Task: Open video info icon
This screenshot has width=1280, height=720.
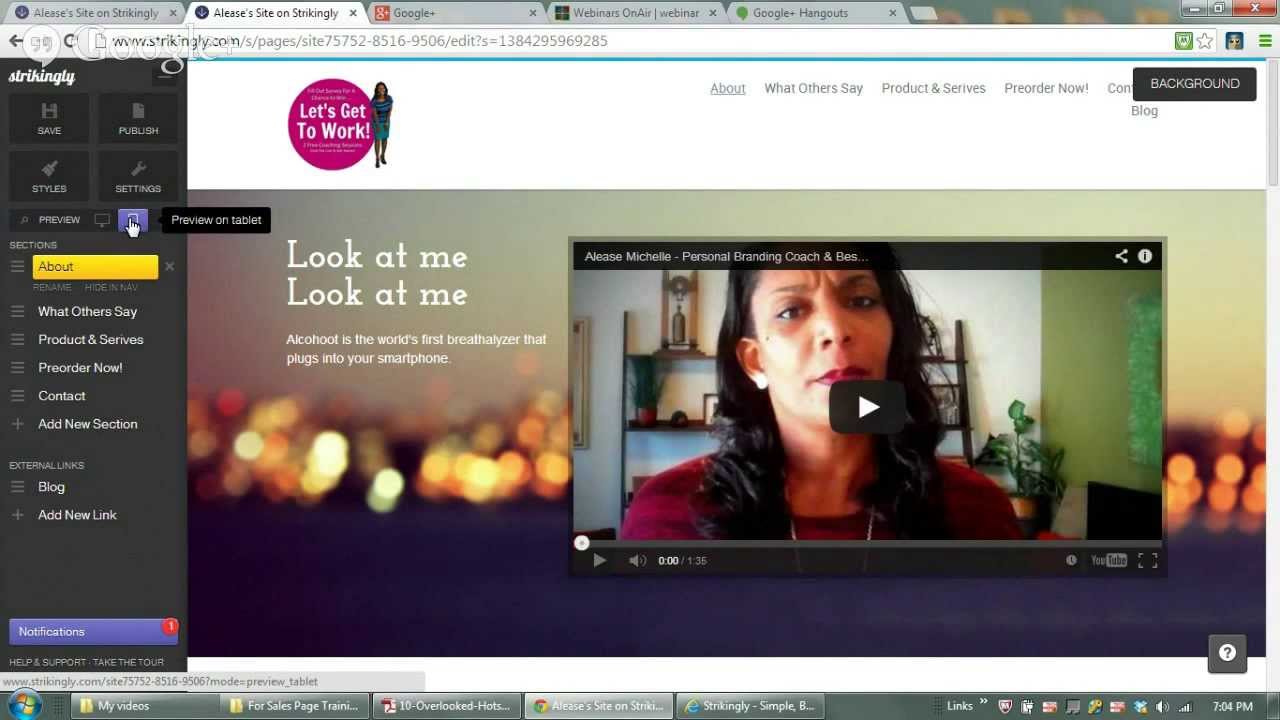Action: pos(1145,256)
